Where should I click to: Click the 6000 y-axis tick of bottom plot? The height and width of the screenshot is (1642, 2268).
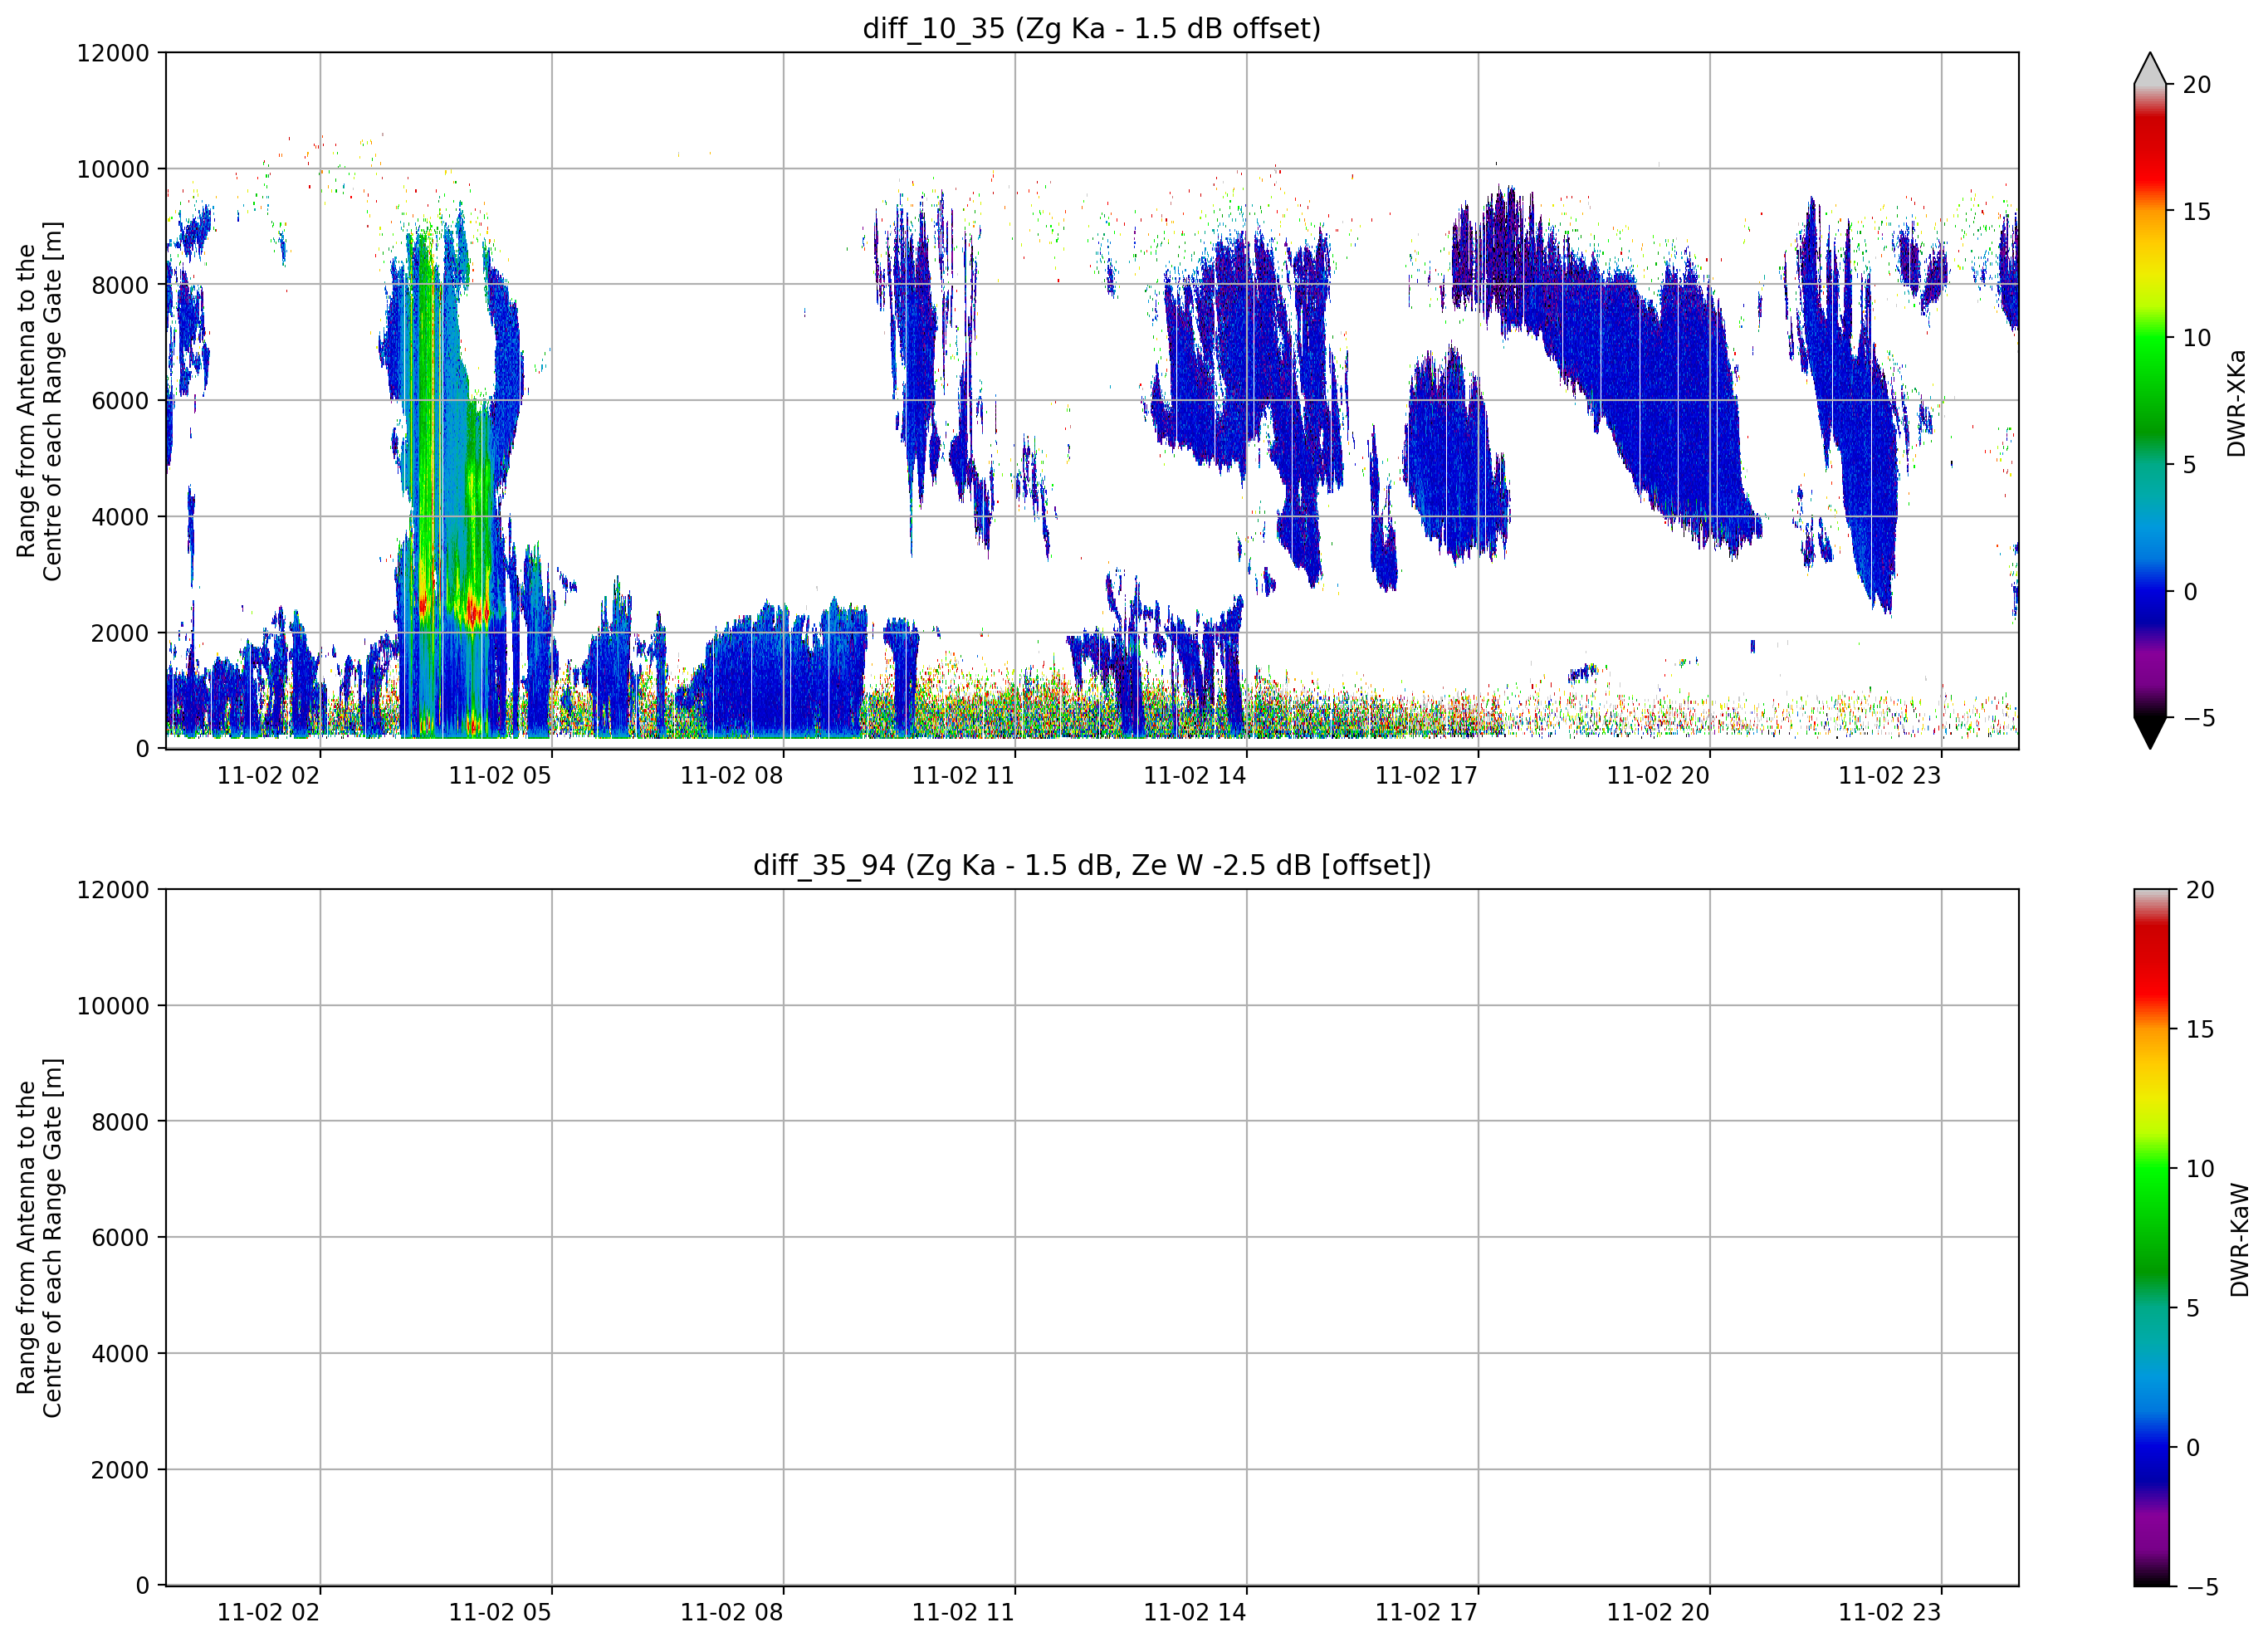(x=120, y=1237)
